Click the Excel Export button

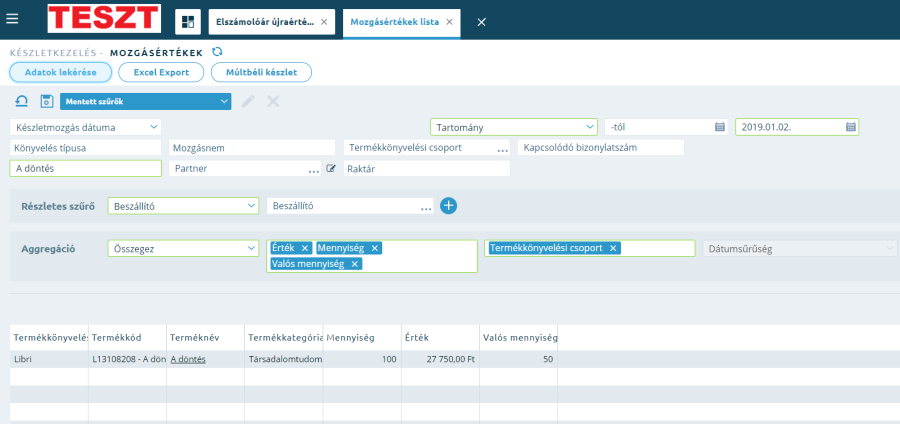(161, 72)
